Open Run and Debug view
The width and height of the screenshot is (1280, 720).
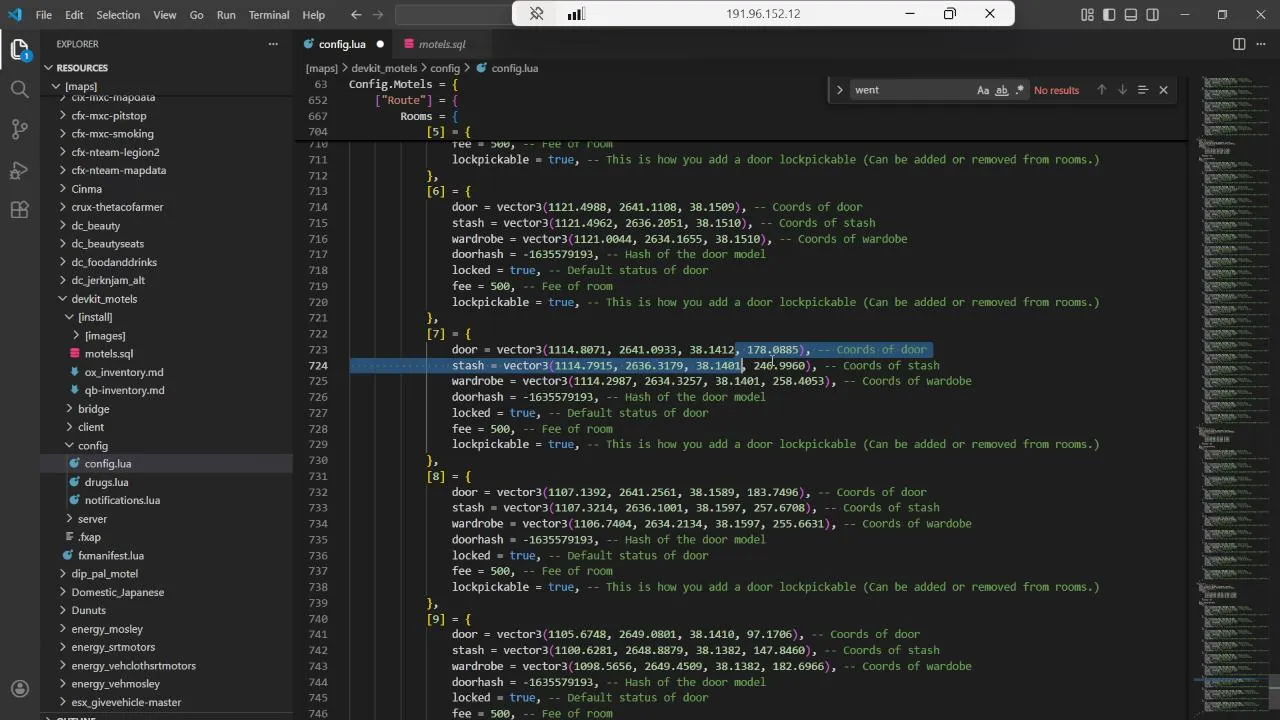[x=20, y=169]
